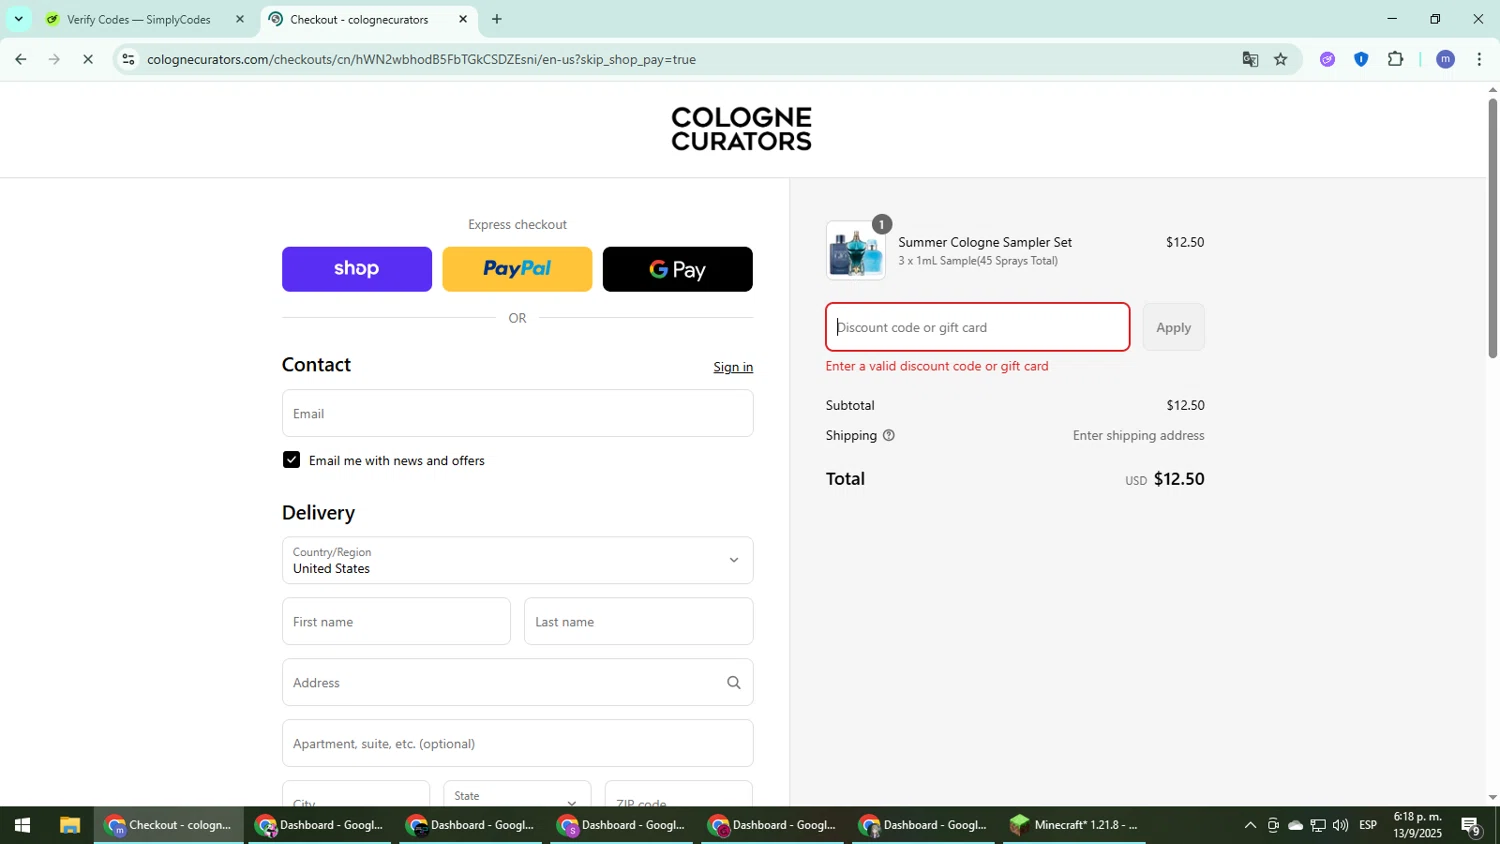Open a new browser tab
Image resolution: width=1500 pixels, height=844 pixels.
[x=497, y=19]
